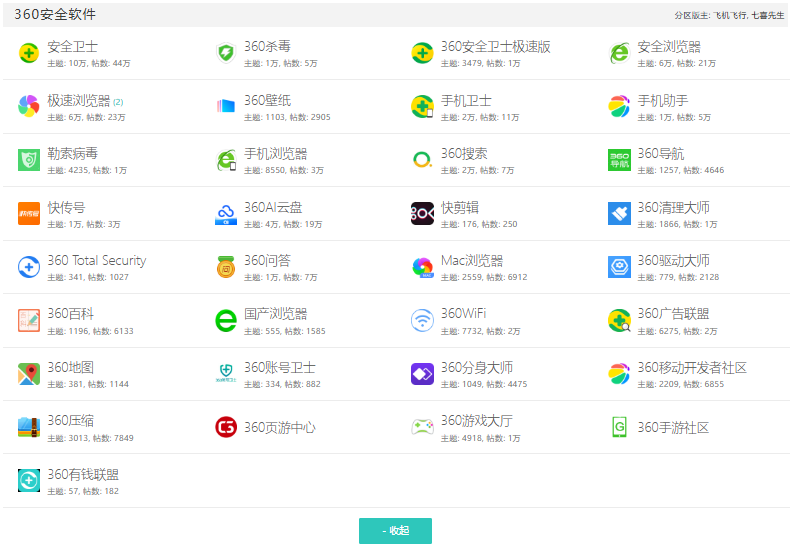Go to the 360移动开发者社区 link

point(692,368)
